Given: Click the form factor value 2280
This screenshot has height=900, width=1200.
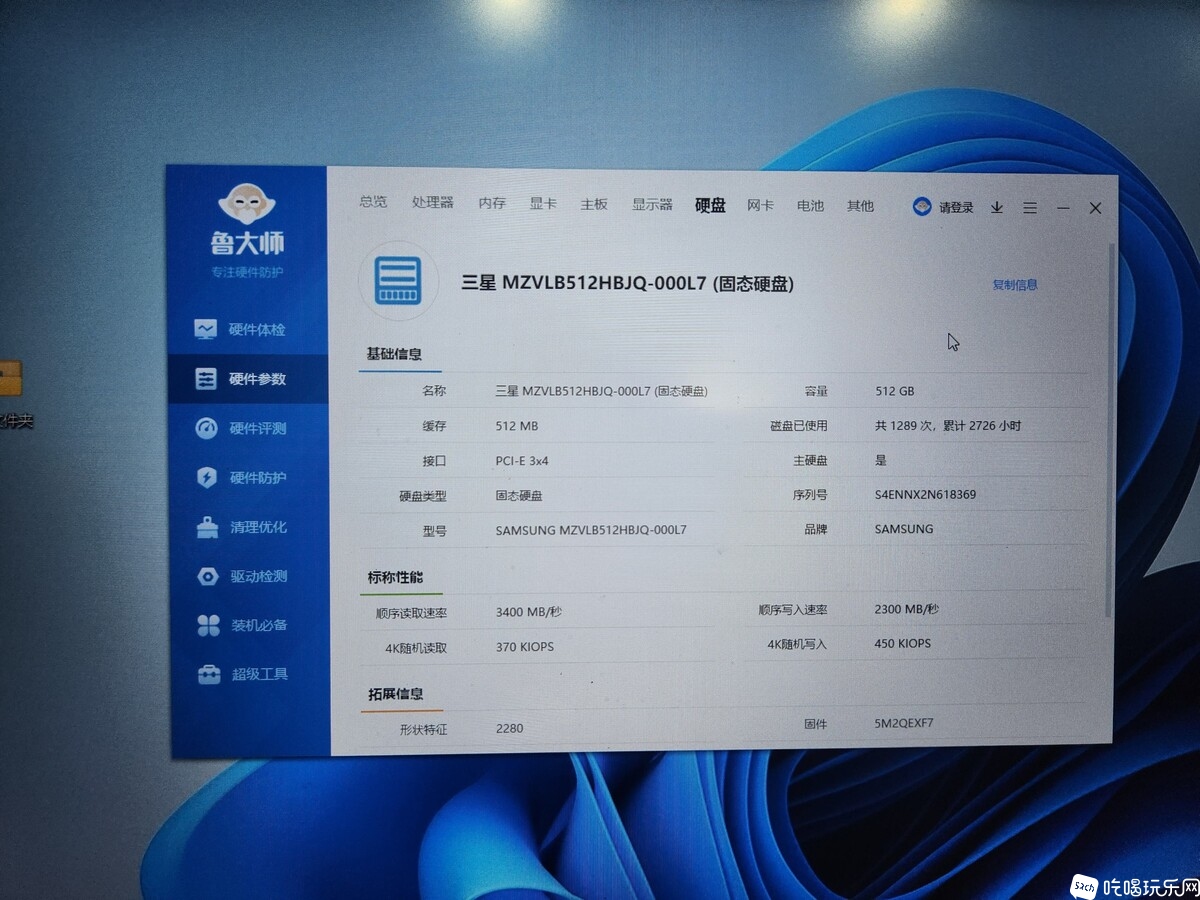Looking at the screenshot, I should (x=510, y=729).
